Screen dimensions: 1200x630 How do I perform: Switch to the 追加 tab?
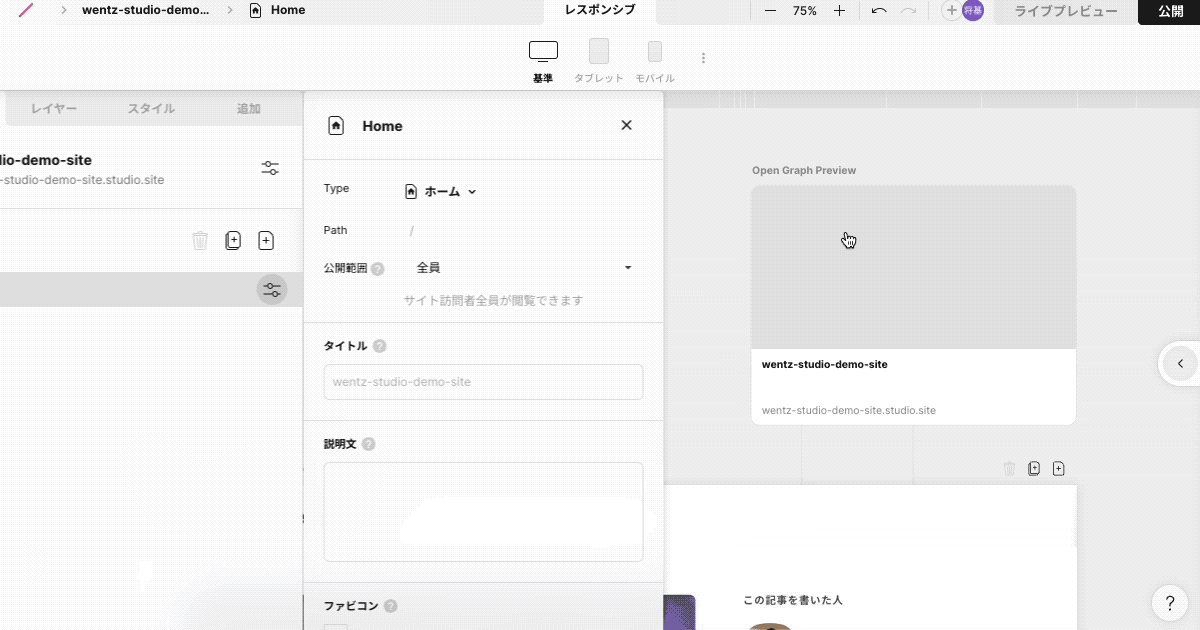click(247, 108)
